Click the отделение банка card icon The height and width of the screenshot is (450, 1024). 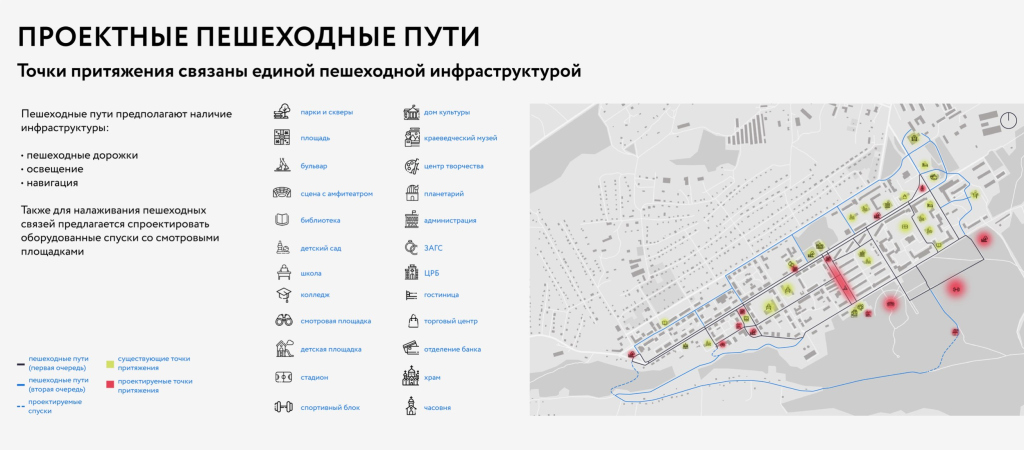pos(410,349)
